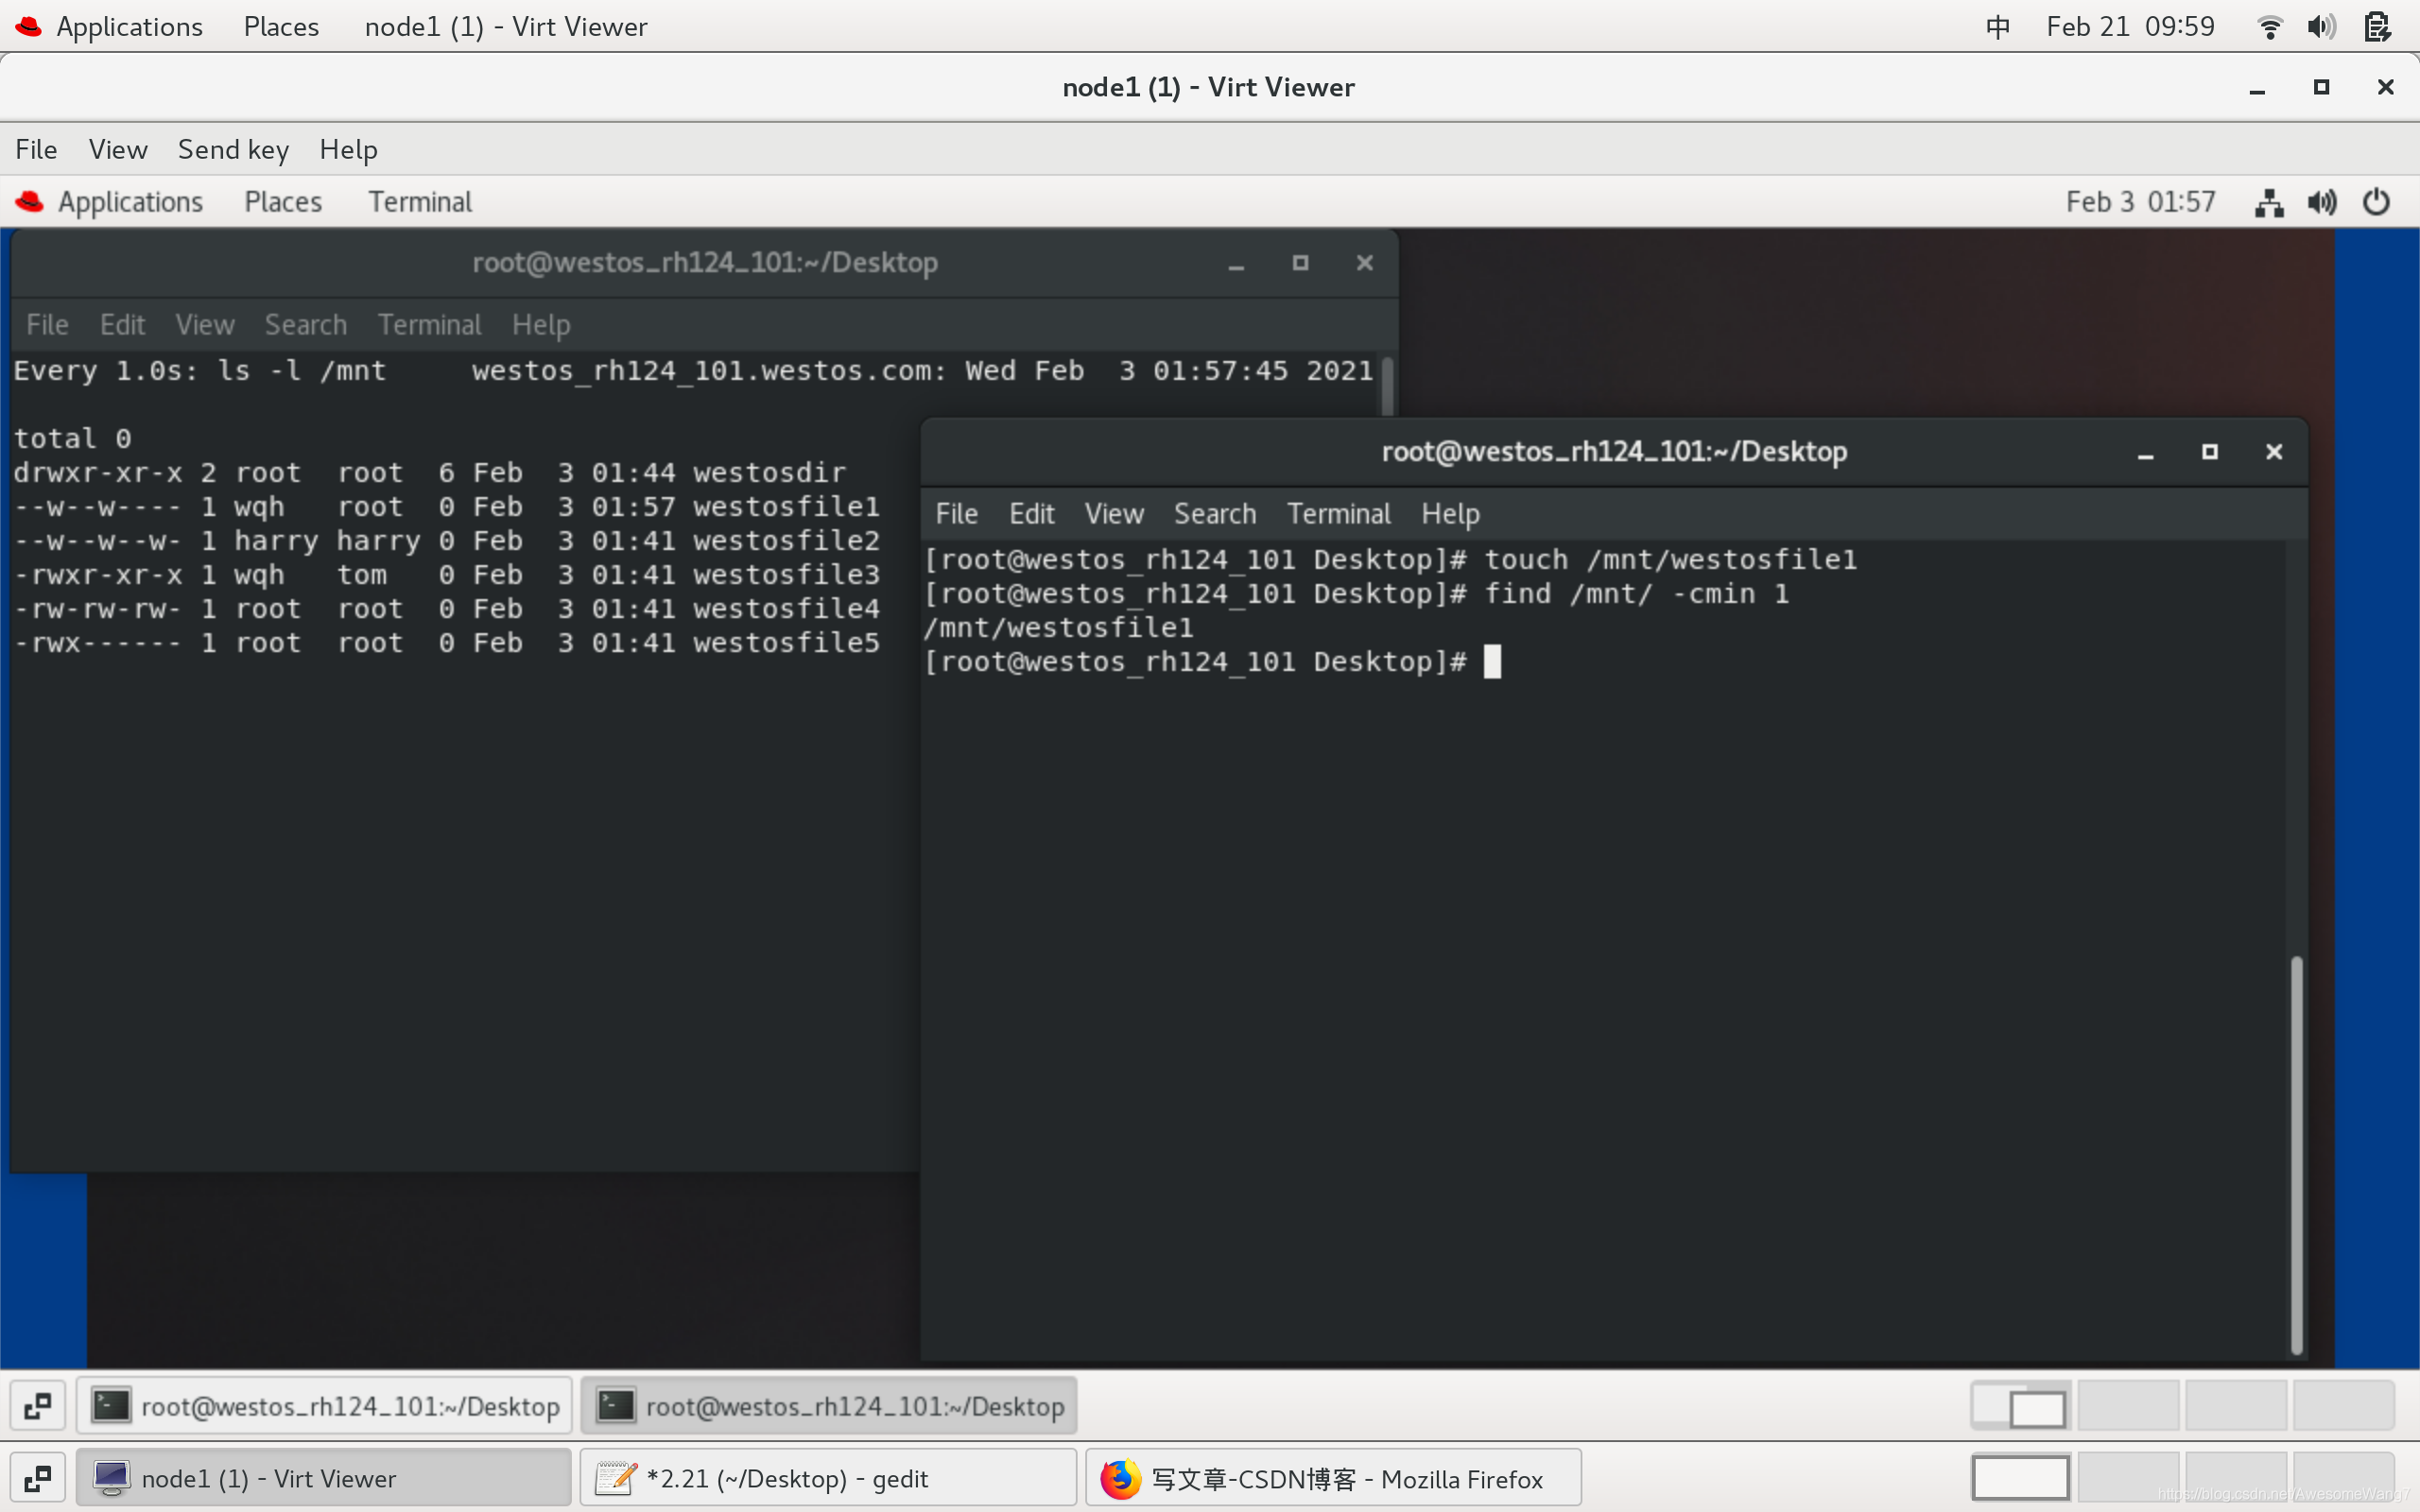
Task: Open Search menu in front terminal
Action: coord(1214,514)
